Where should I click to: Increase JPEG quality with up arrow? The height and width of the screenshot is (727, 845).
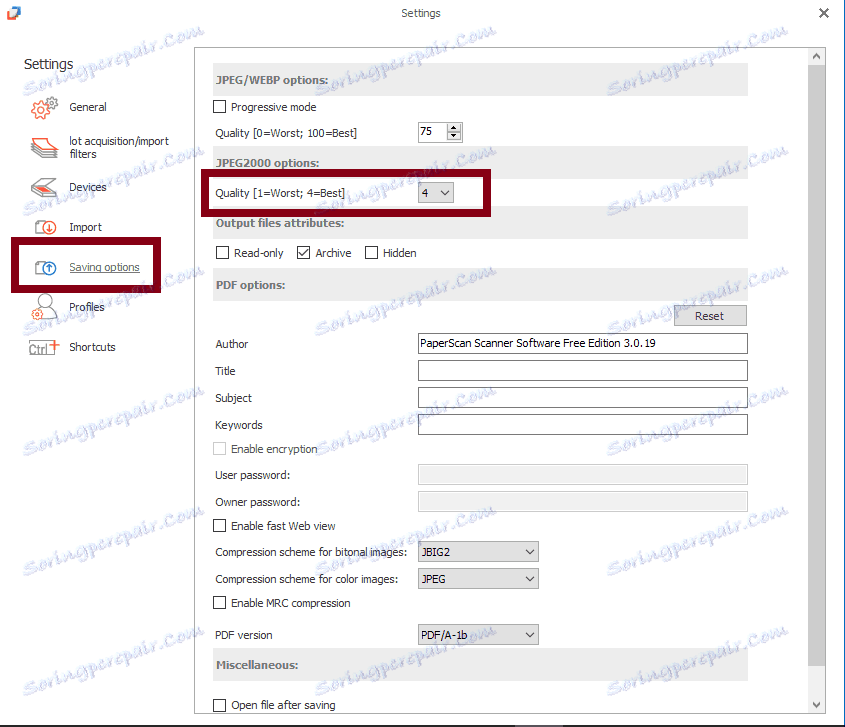[454, 128]
